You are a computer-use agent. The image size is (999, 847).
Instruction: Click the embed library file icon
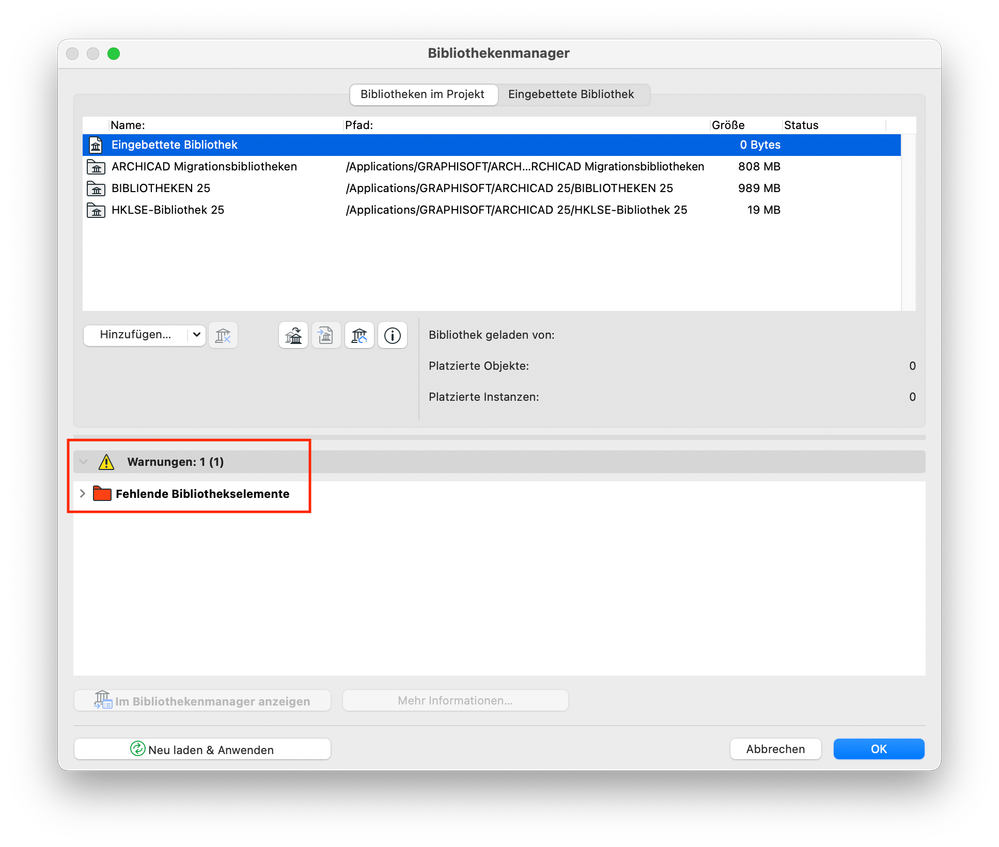(x=326, y=335)
